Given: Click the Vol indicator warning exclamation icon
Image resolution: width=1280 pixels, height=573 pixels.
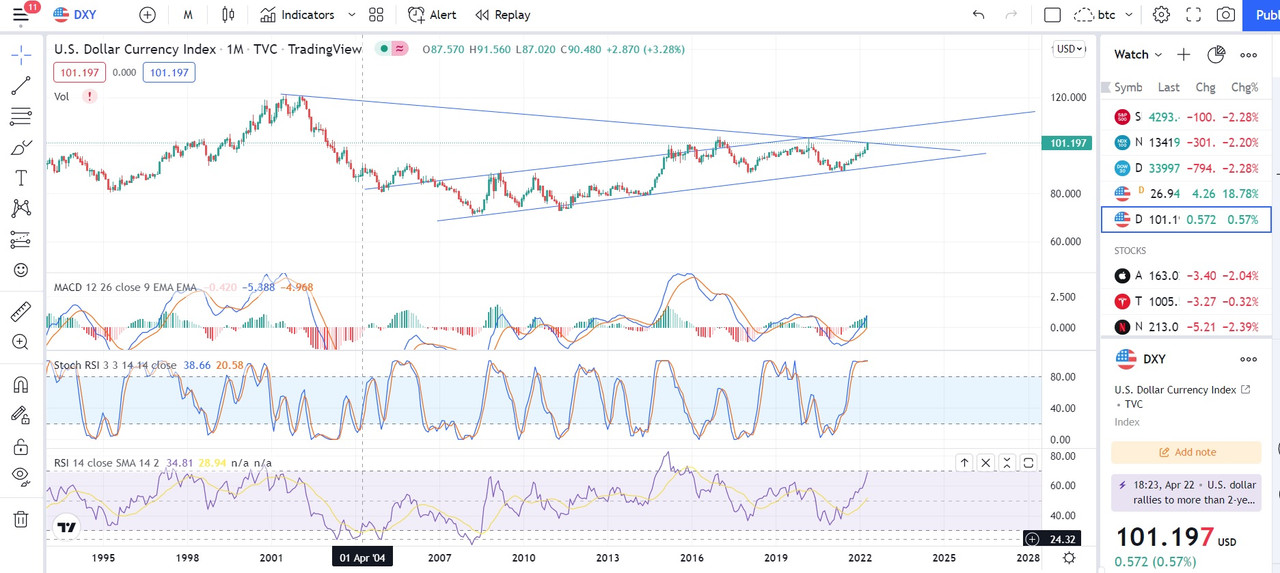Looking at the screenshot, I should (x=90, y=96).
